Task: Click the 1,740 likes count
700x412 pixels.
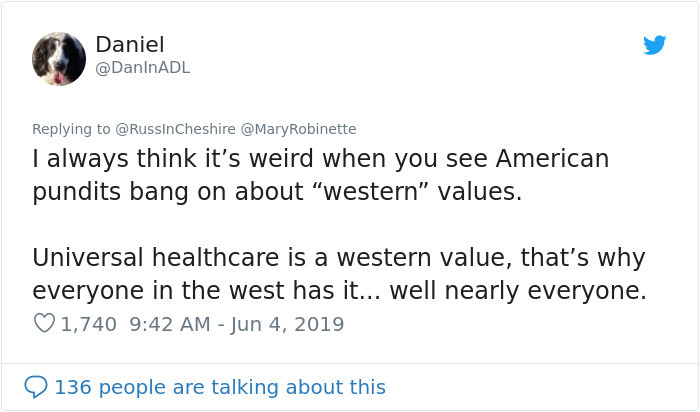Action: tap(88, 325)
